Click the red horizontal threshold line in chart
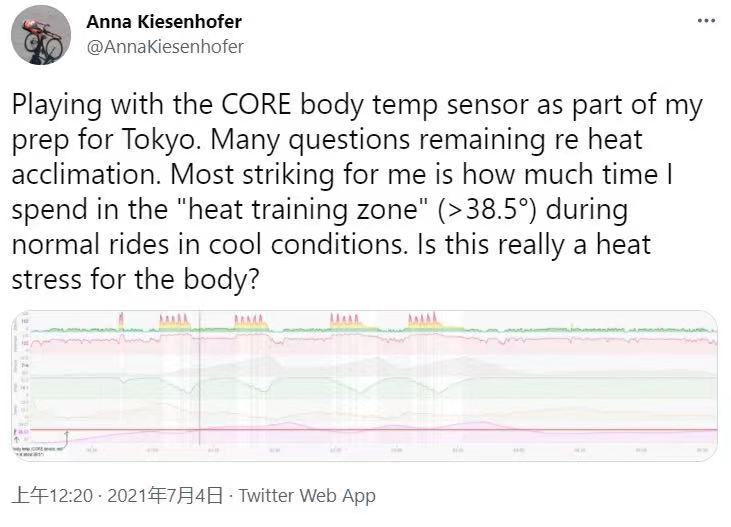731x527 pixels. pos(400,430)
